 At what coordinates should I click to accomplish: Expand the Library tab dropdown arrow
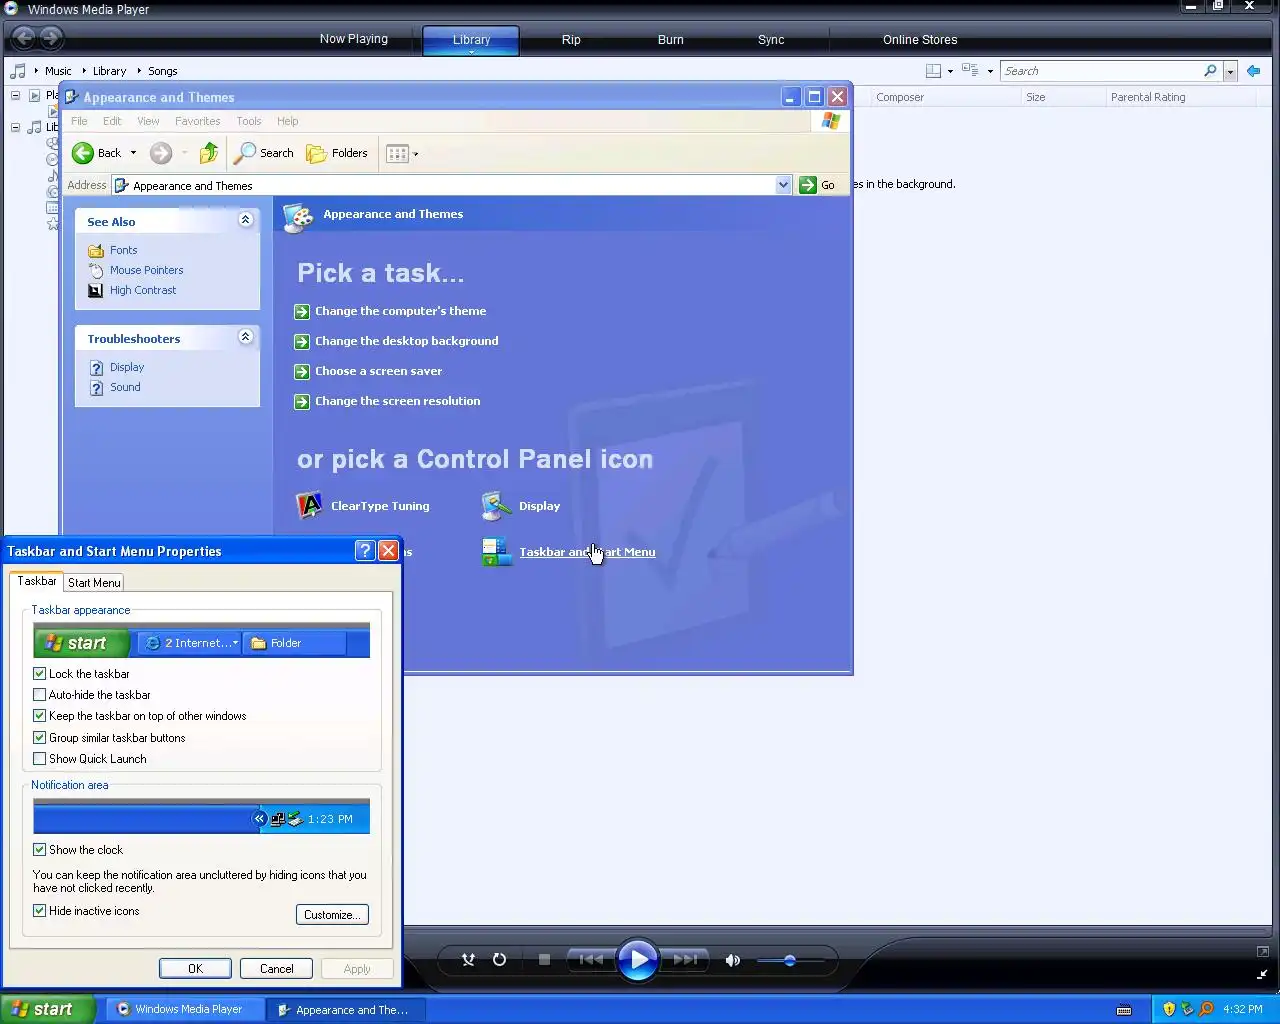[471, 52]
